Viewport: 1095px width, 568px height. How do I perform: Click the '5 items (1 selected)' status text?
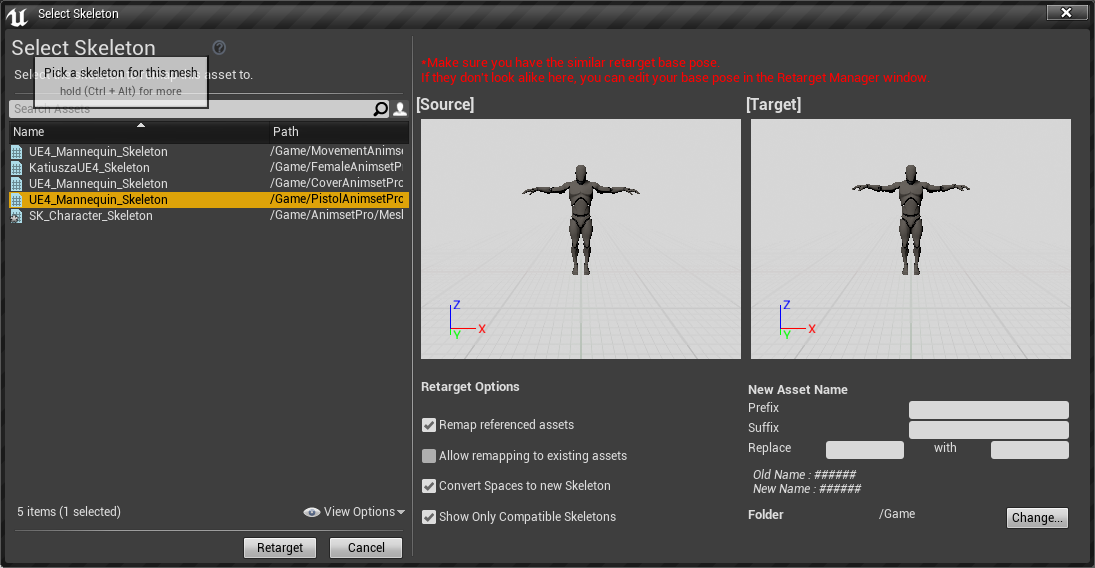click(x=69, y=511)
